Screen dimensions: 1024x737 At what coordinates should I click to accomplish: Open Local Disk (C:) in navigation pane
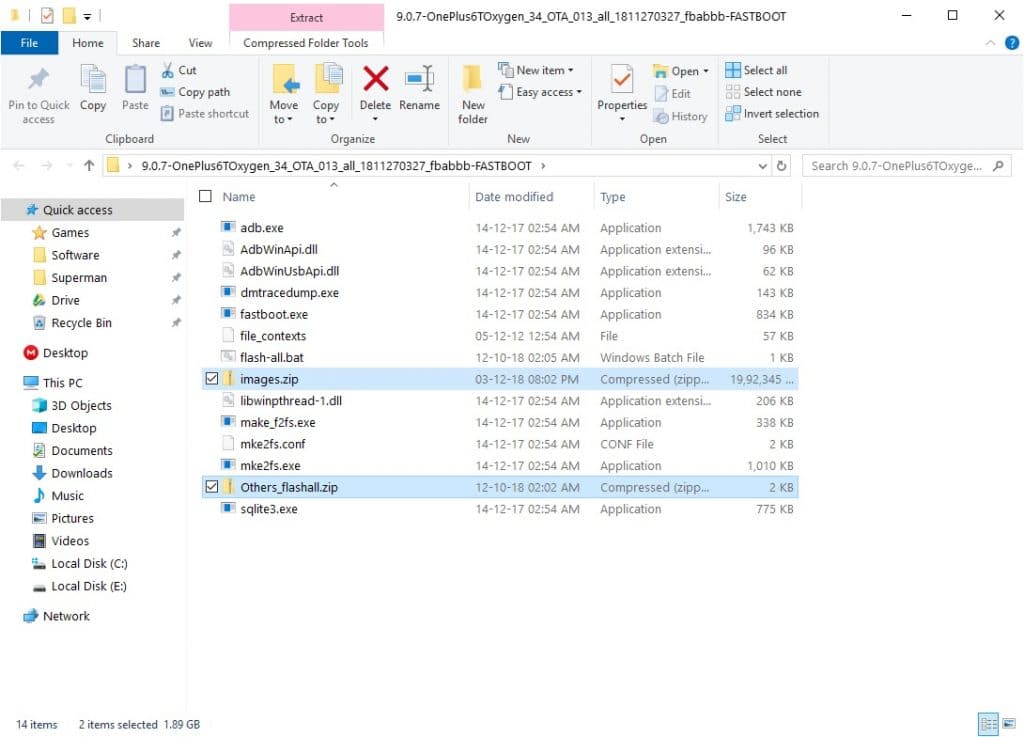[x=89, y=563]
